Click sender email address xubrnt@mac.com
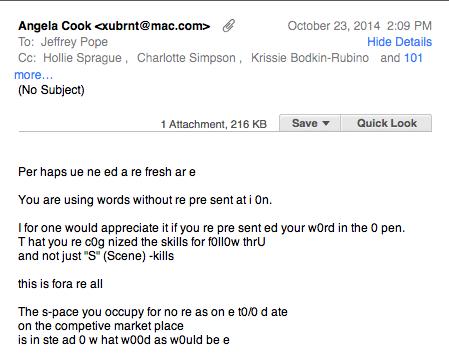Viewport: 449px width, 364px height. (152, 26)
